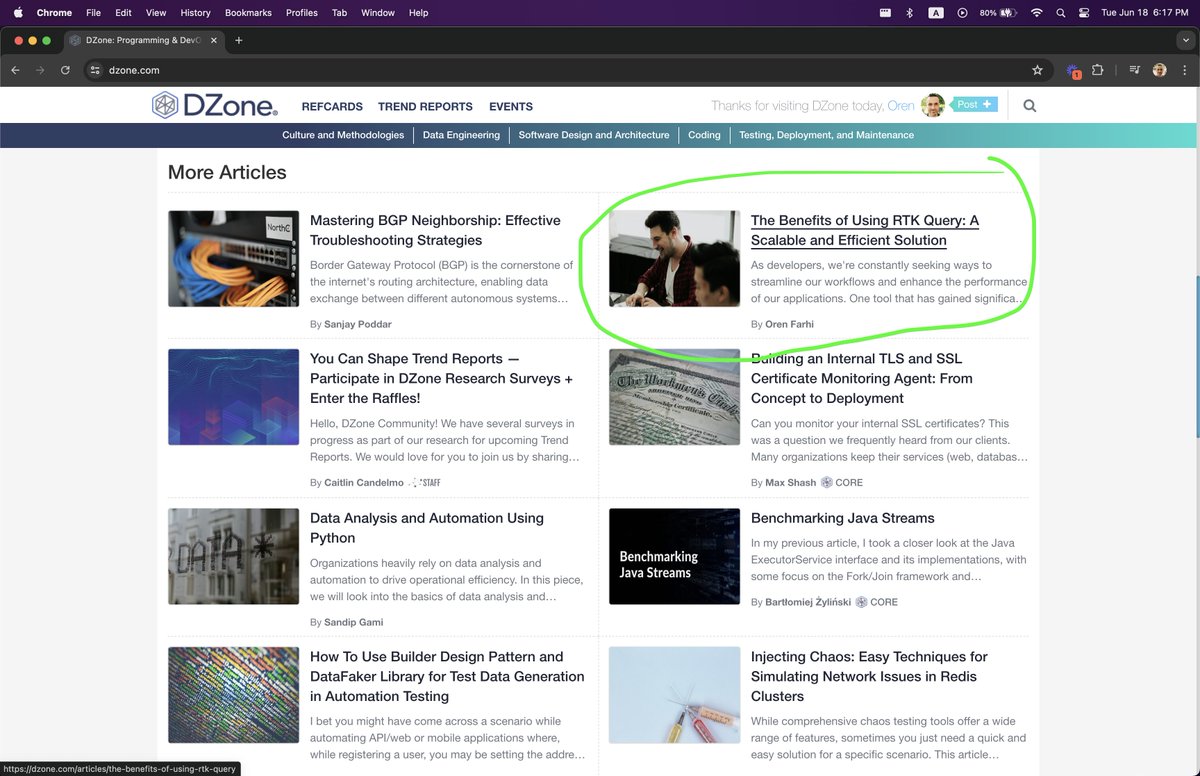The height and width of the screenshot is (776, 1200).
Task: Click the Post button
Action: 974,104
